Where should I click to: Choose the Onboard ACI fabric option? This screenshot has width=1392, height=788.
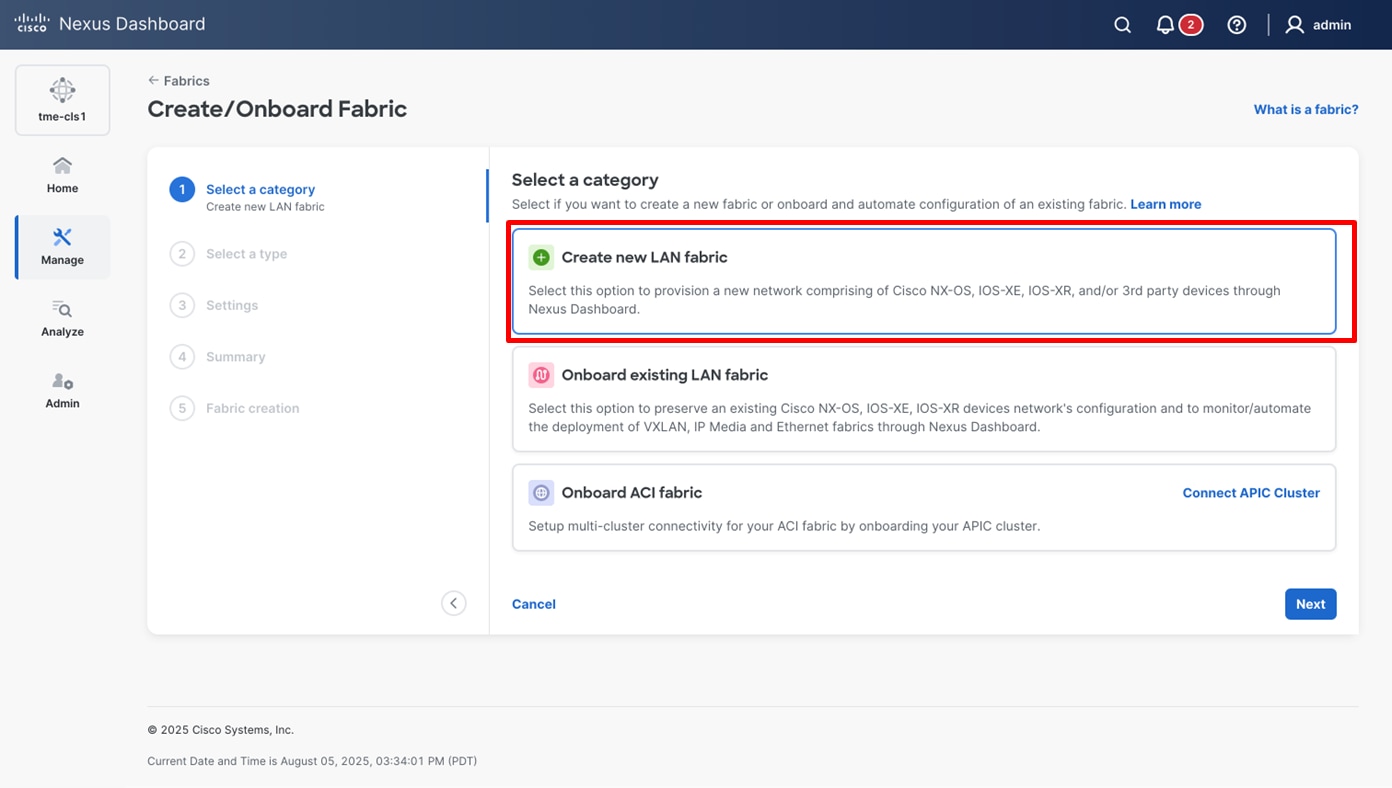coord(850,508)
